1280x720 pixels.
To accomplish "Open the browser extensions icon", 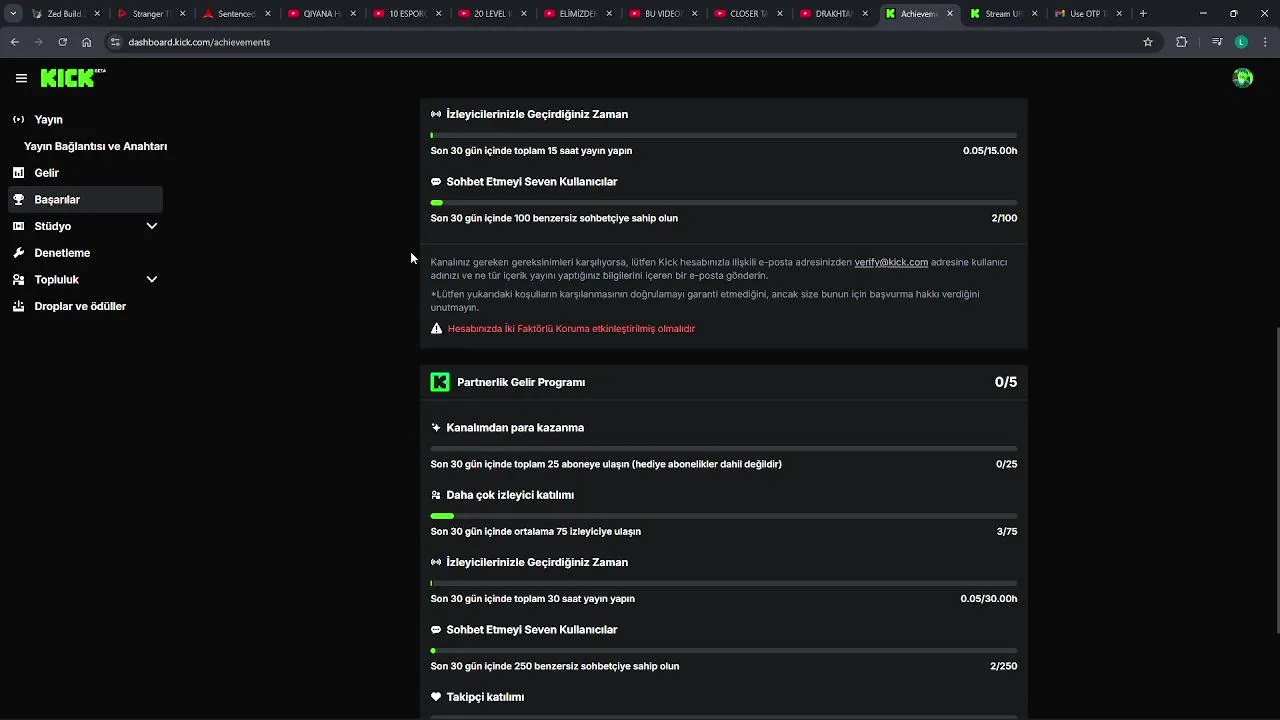I will point(1181,42).
